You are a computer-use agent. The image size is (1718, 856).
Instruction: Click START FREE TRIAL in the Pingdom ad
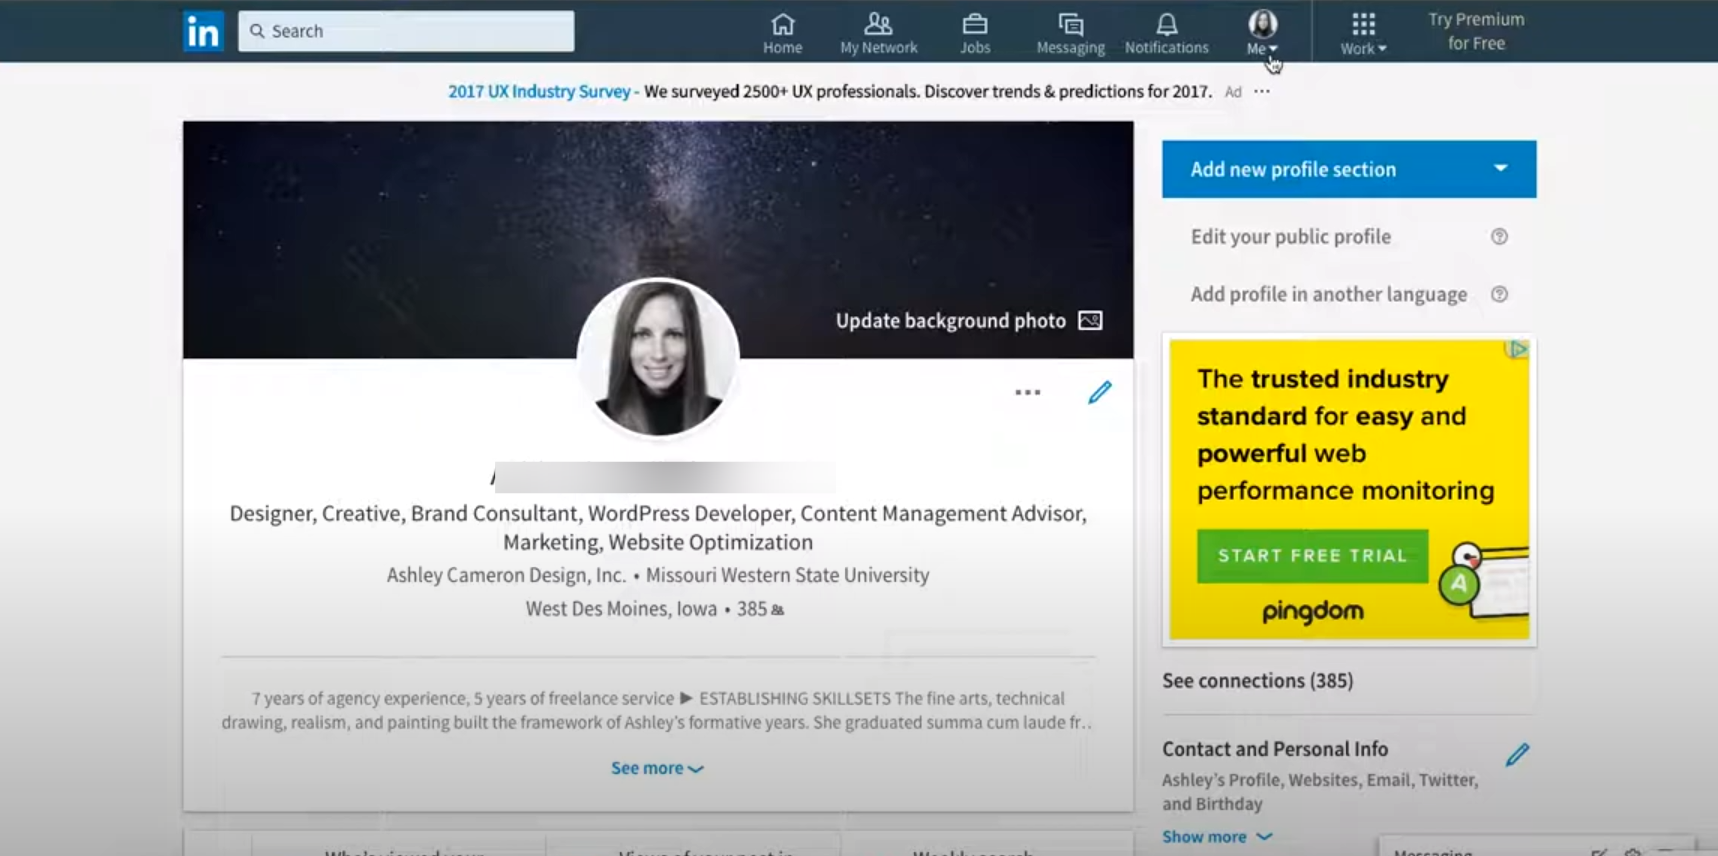point(1312,556)
